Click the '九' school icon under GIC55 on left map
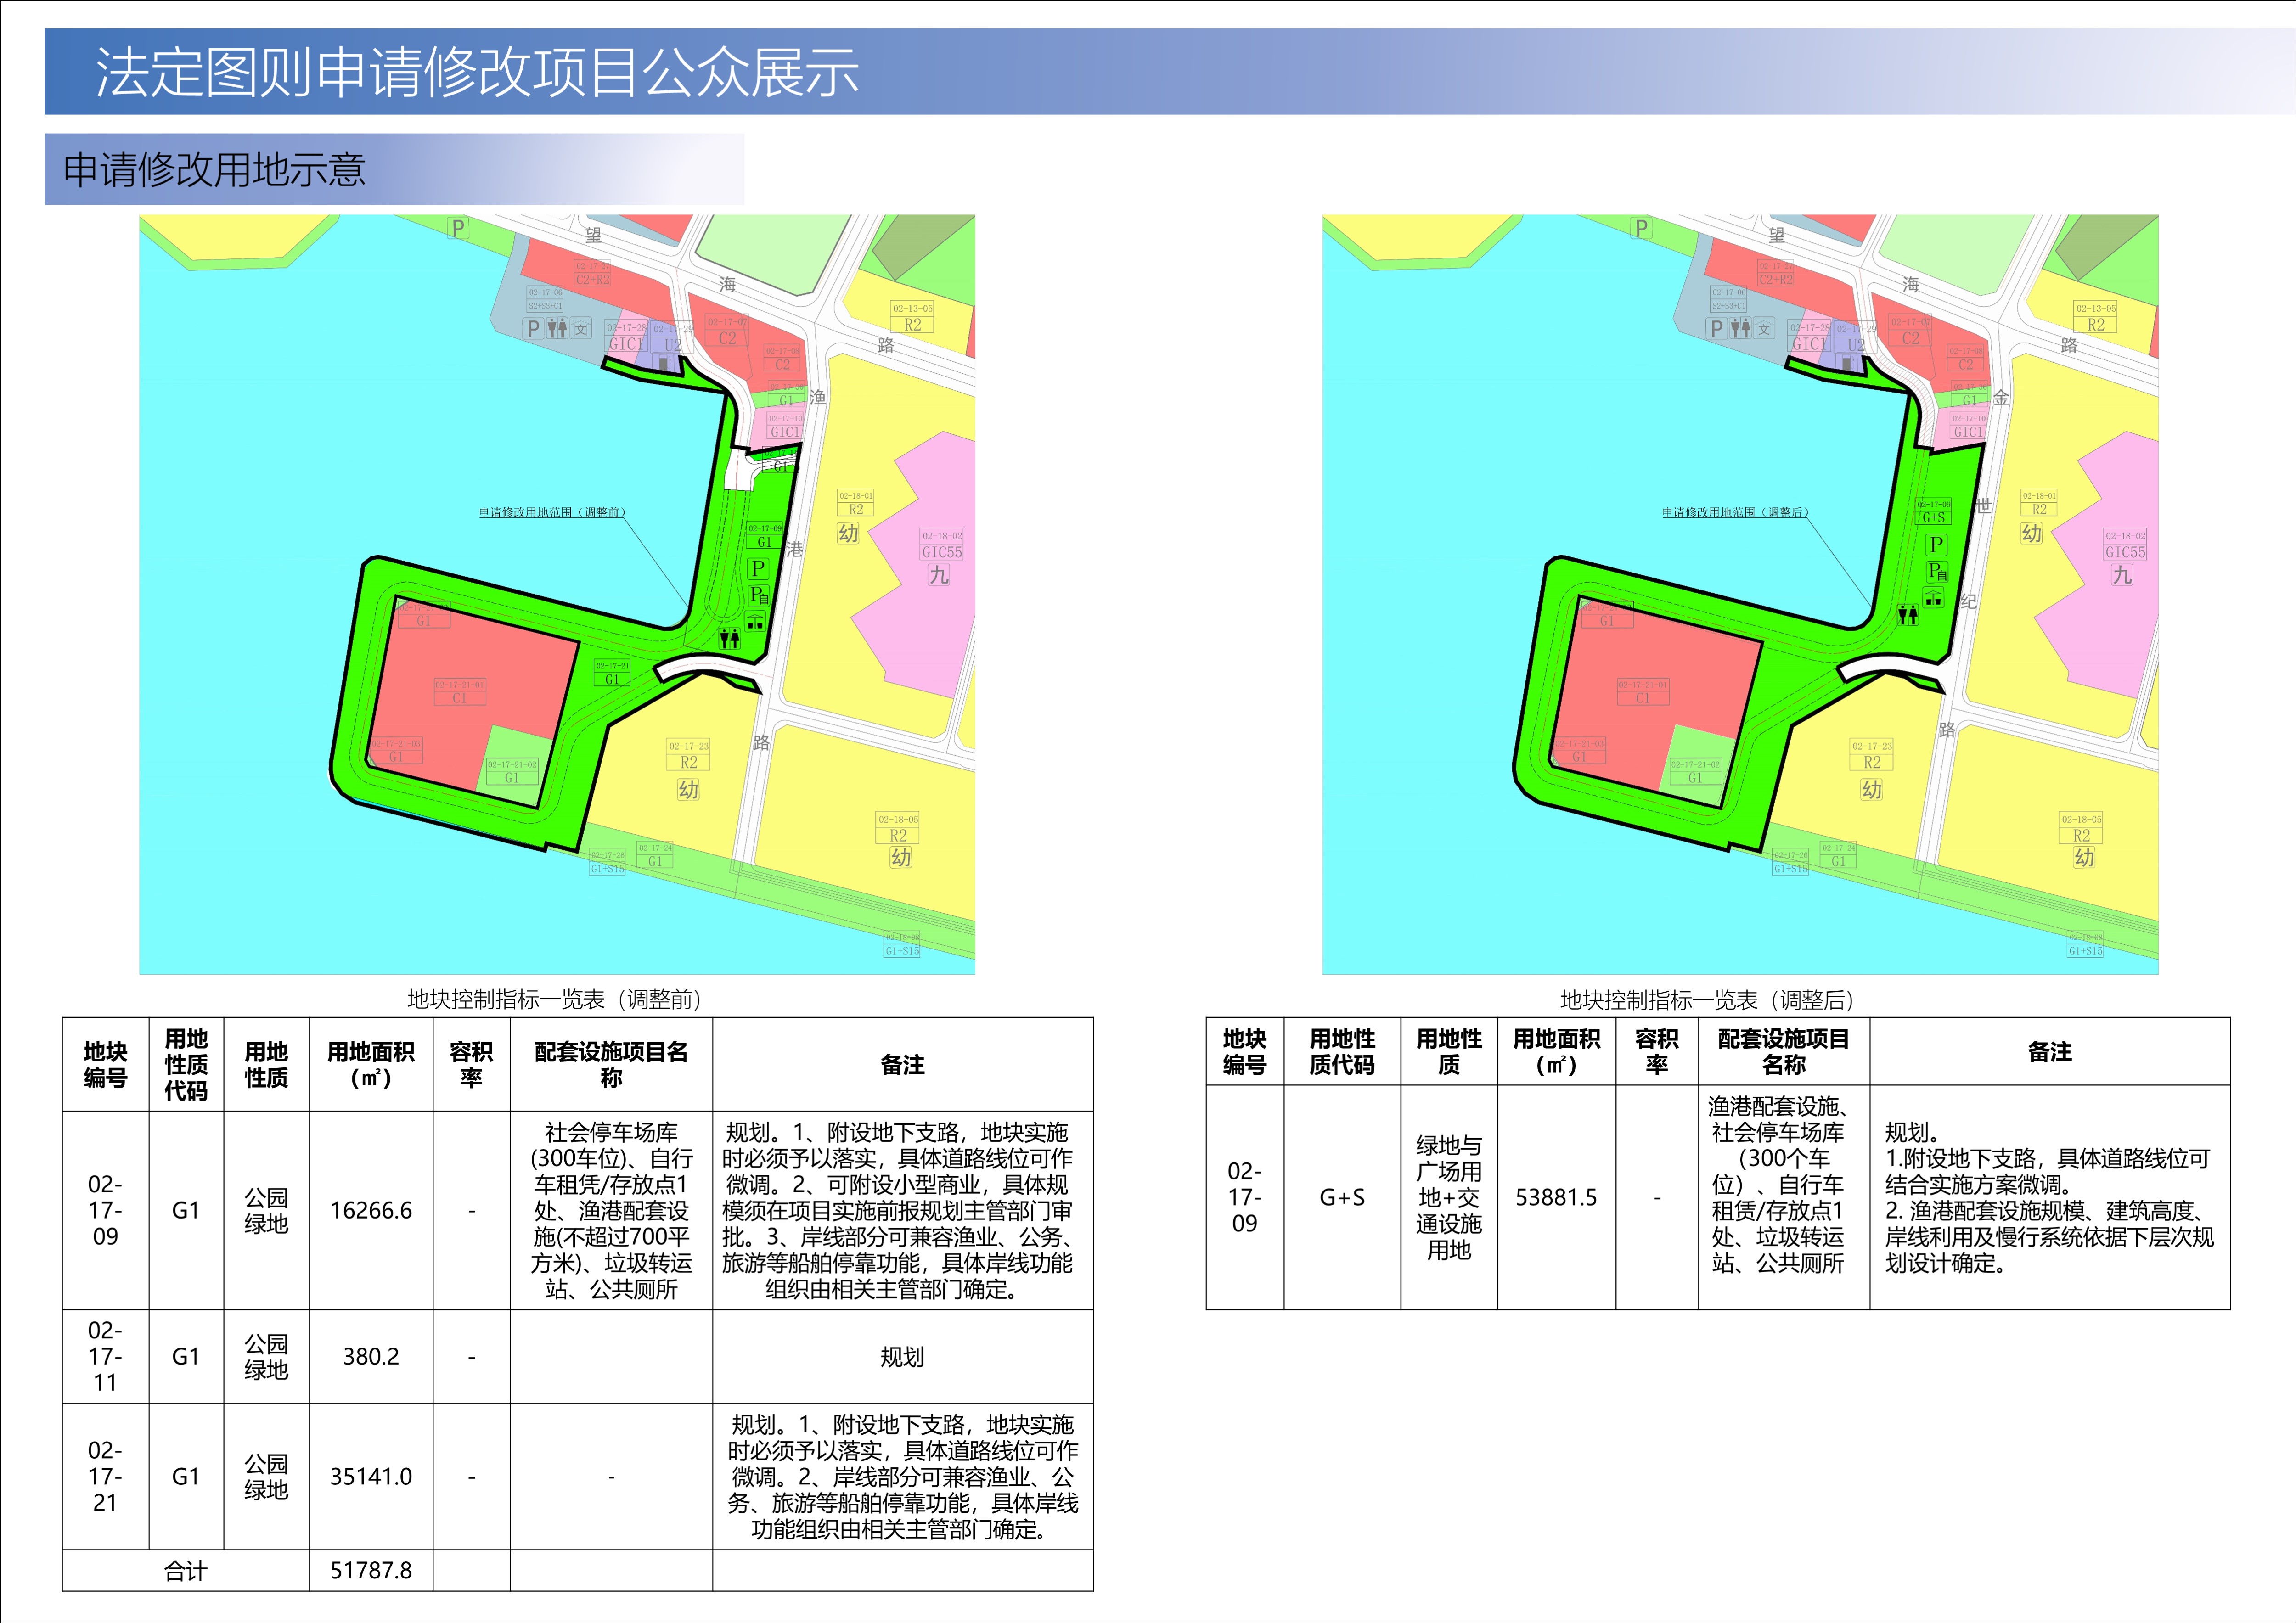This screenshot has width=2296, height=1623. click(938, 575)
